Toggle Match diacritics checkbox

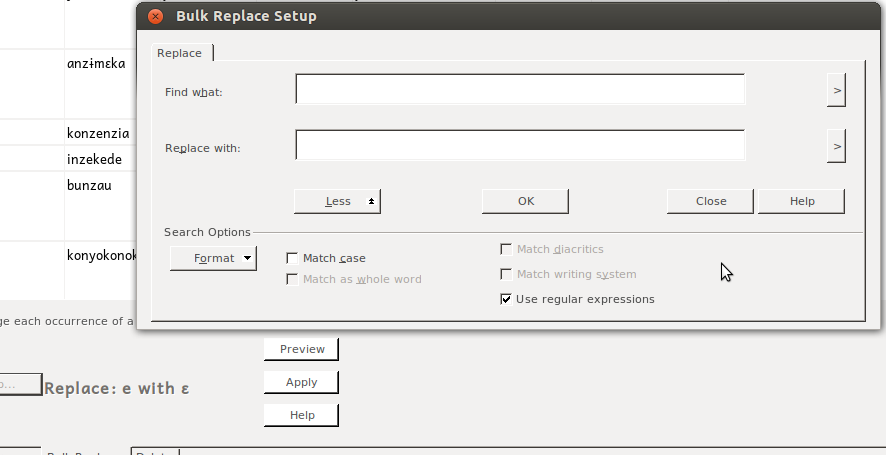(x=506, y=249)
